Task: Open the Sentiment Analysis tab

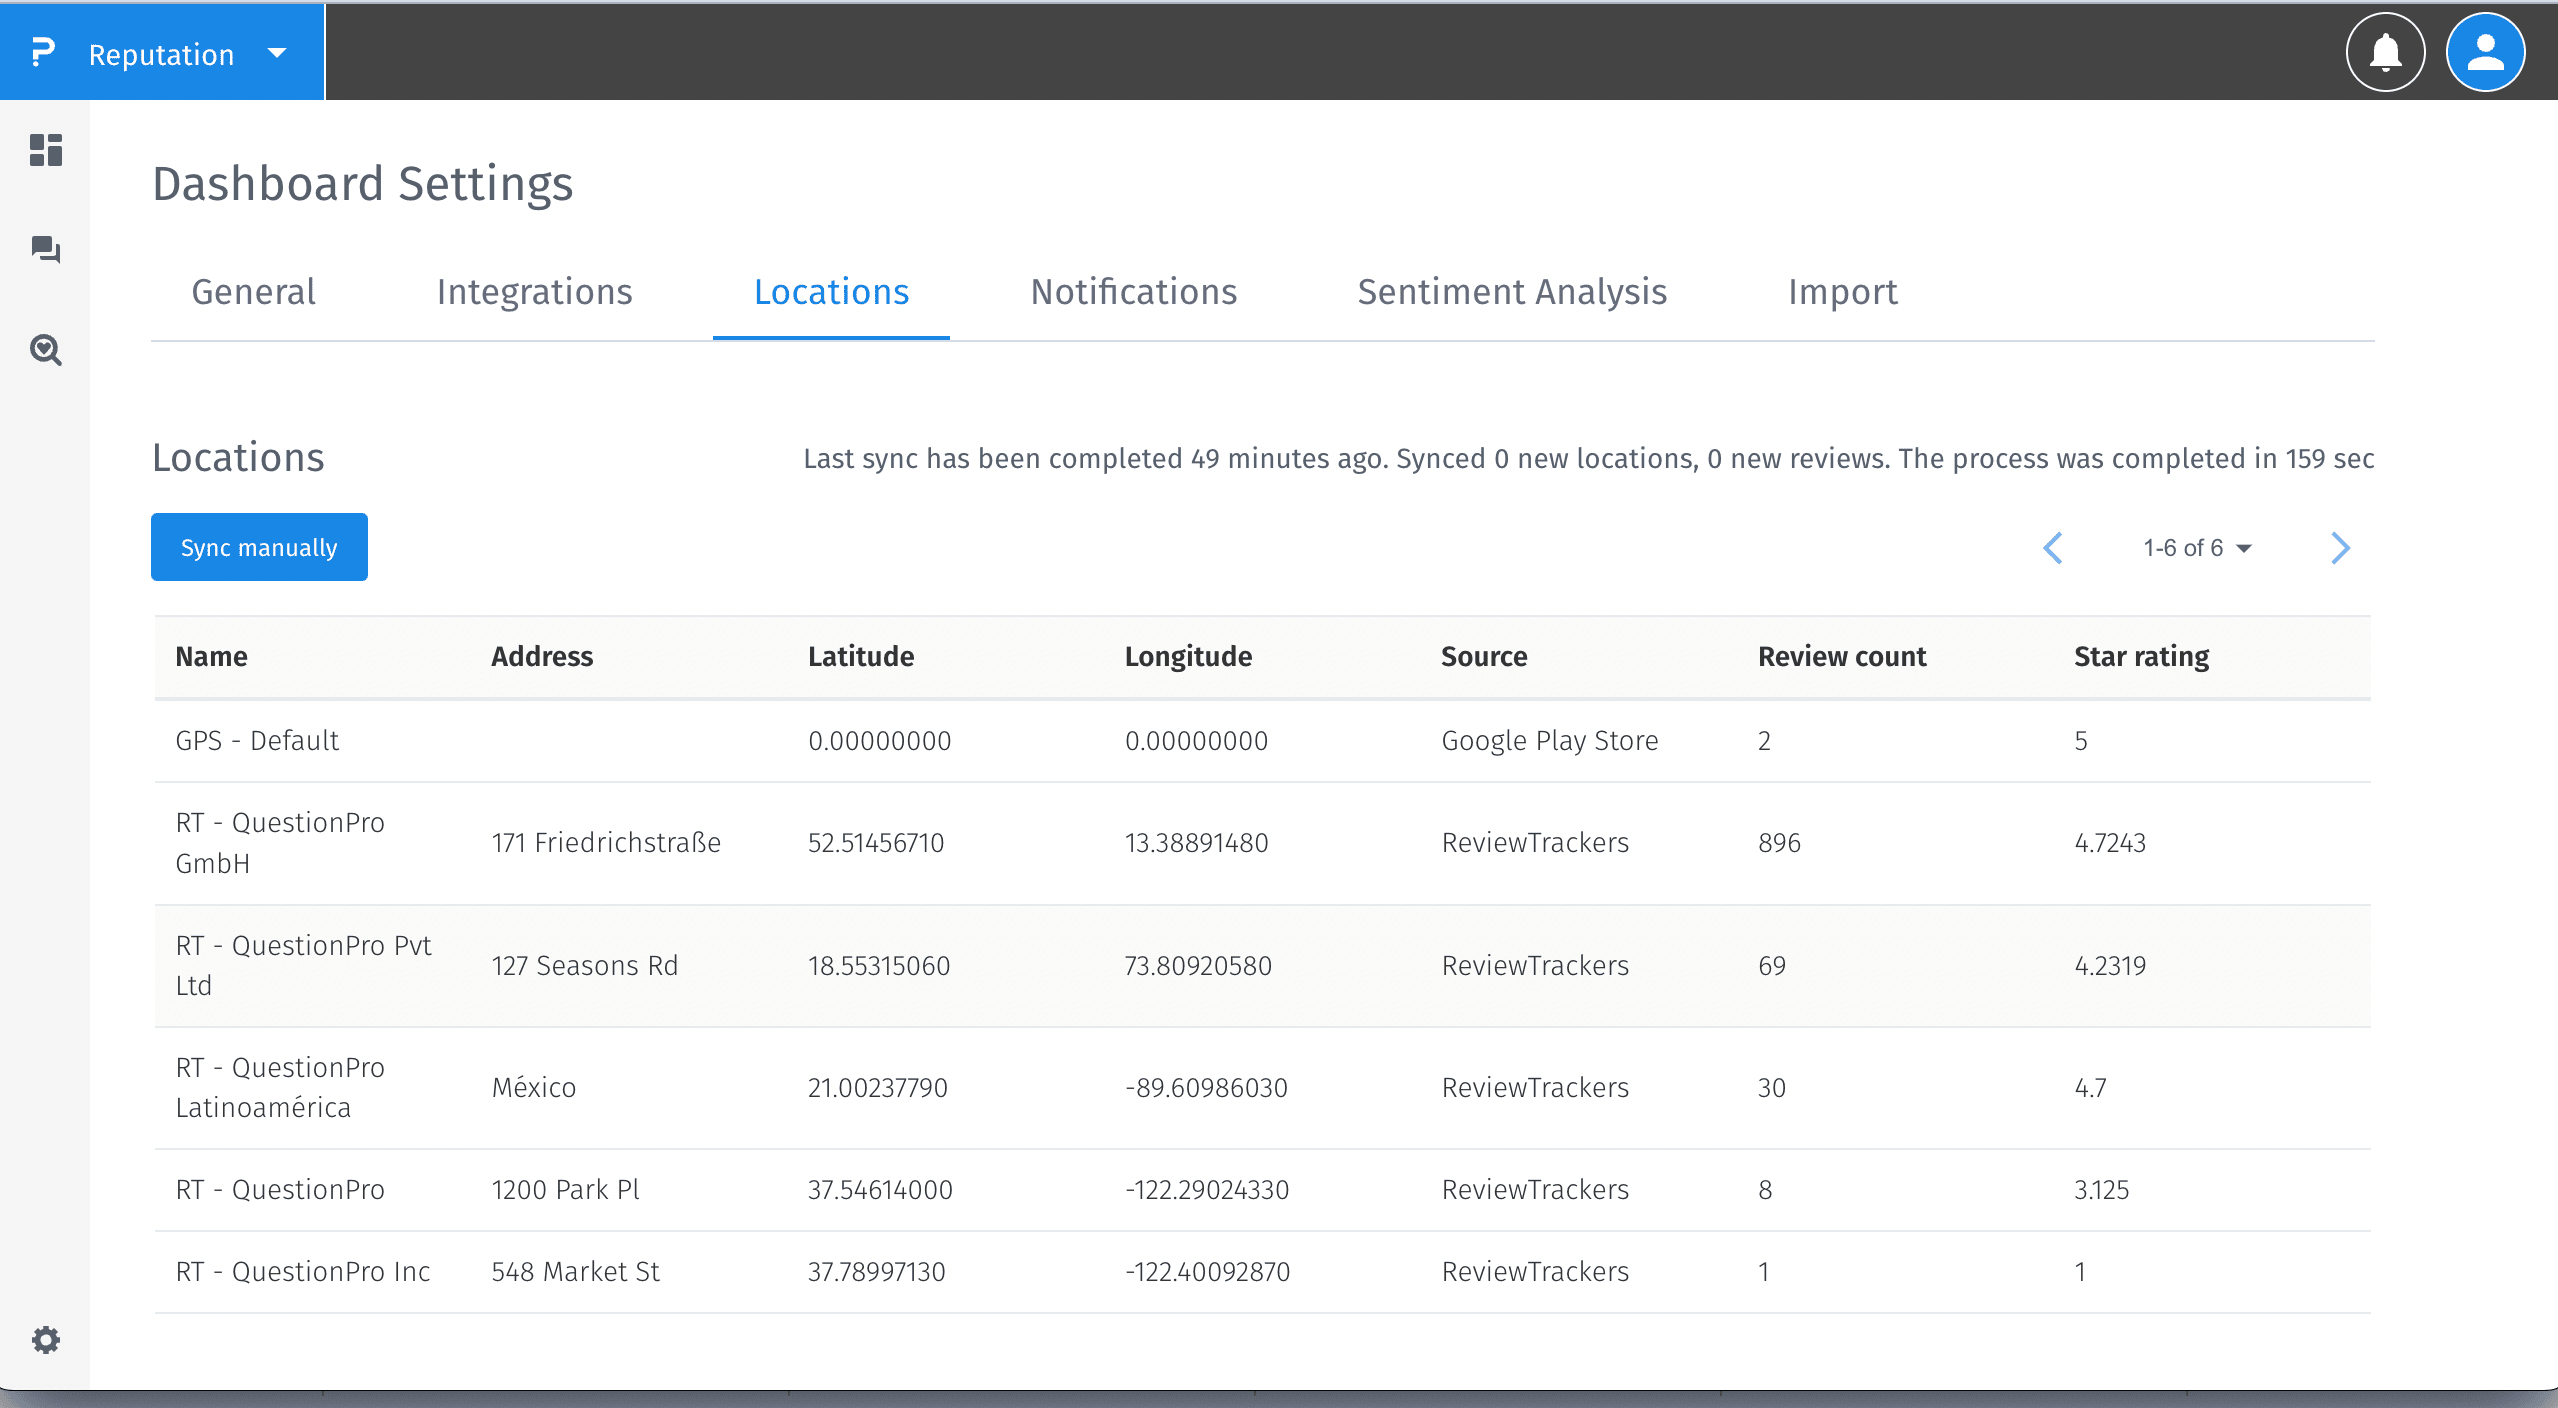Action: pyautogui.click(x=1511, y=292)
